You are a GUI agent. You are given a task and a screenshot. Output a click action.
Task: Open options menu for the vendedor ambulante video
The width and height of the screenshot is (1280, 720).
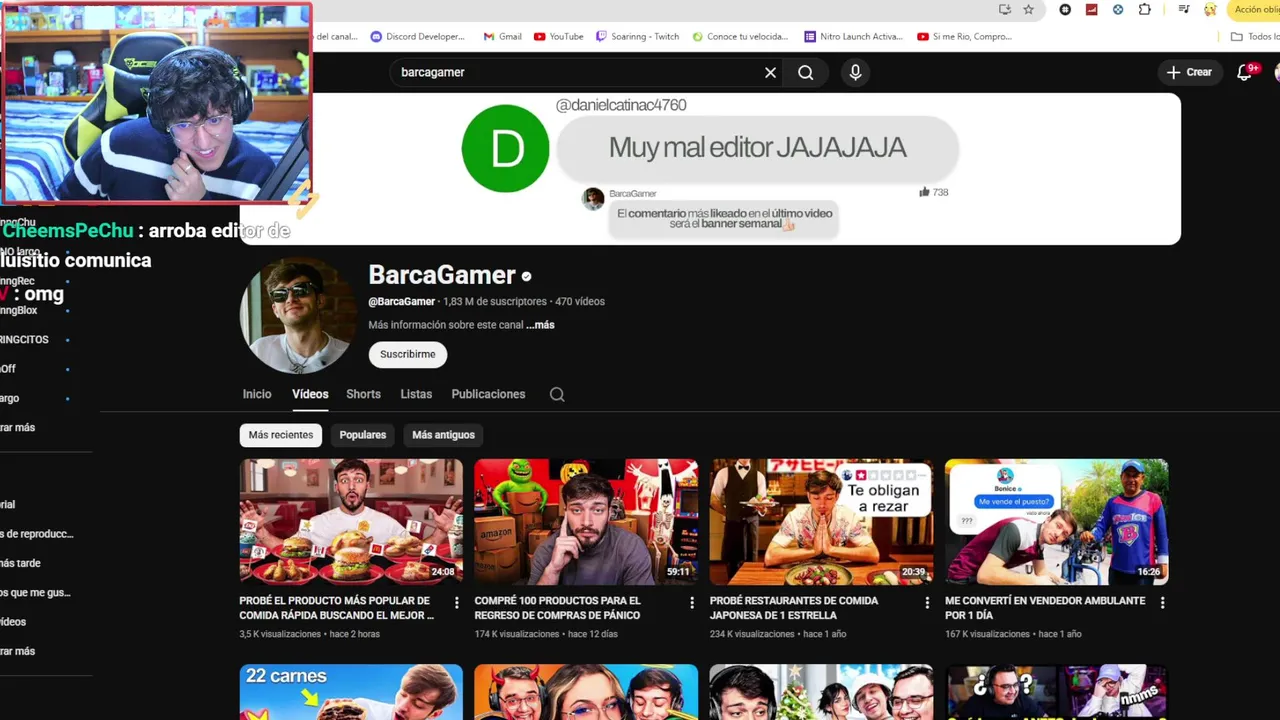coord(1162,603)
